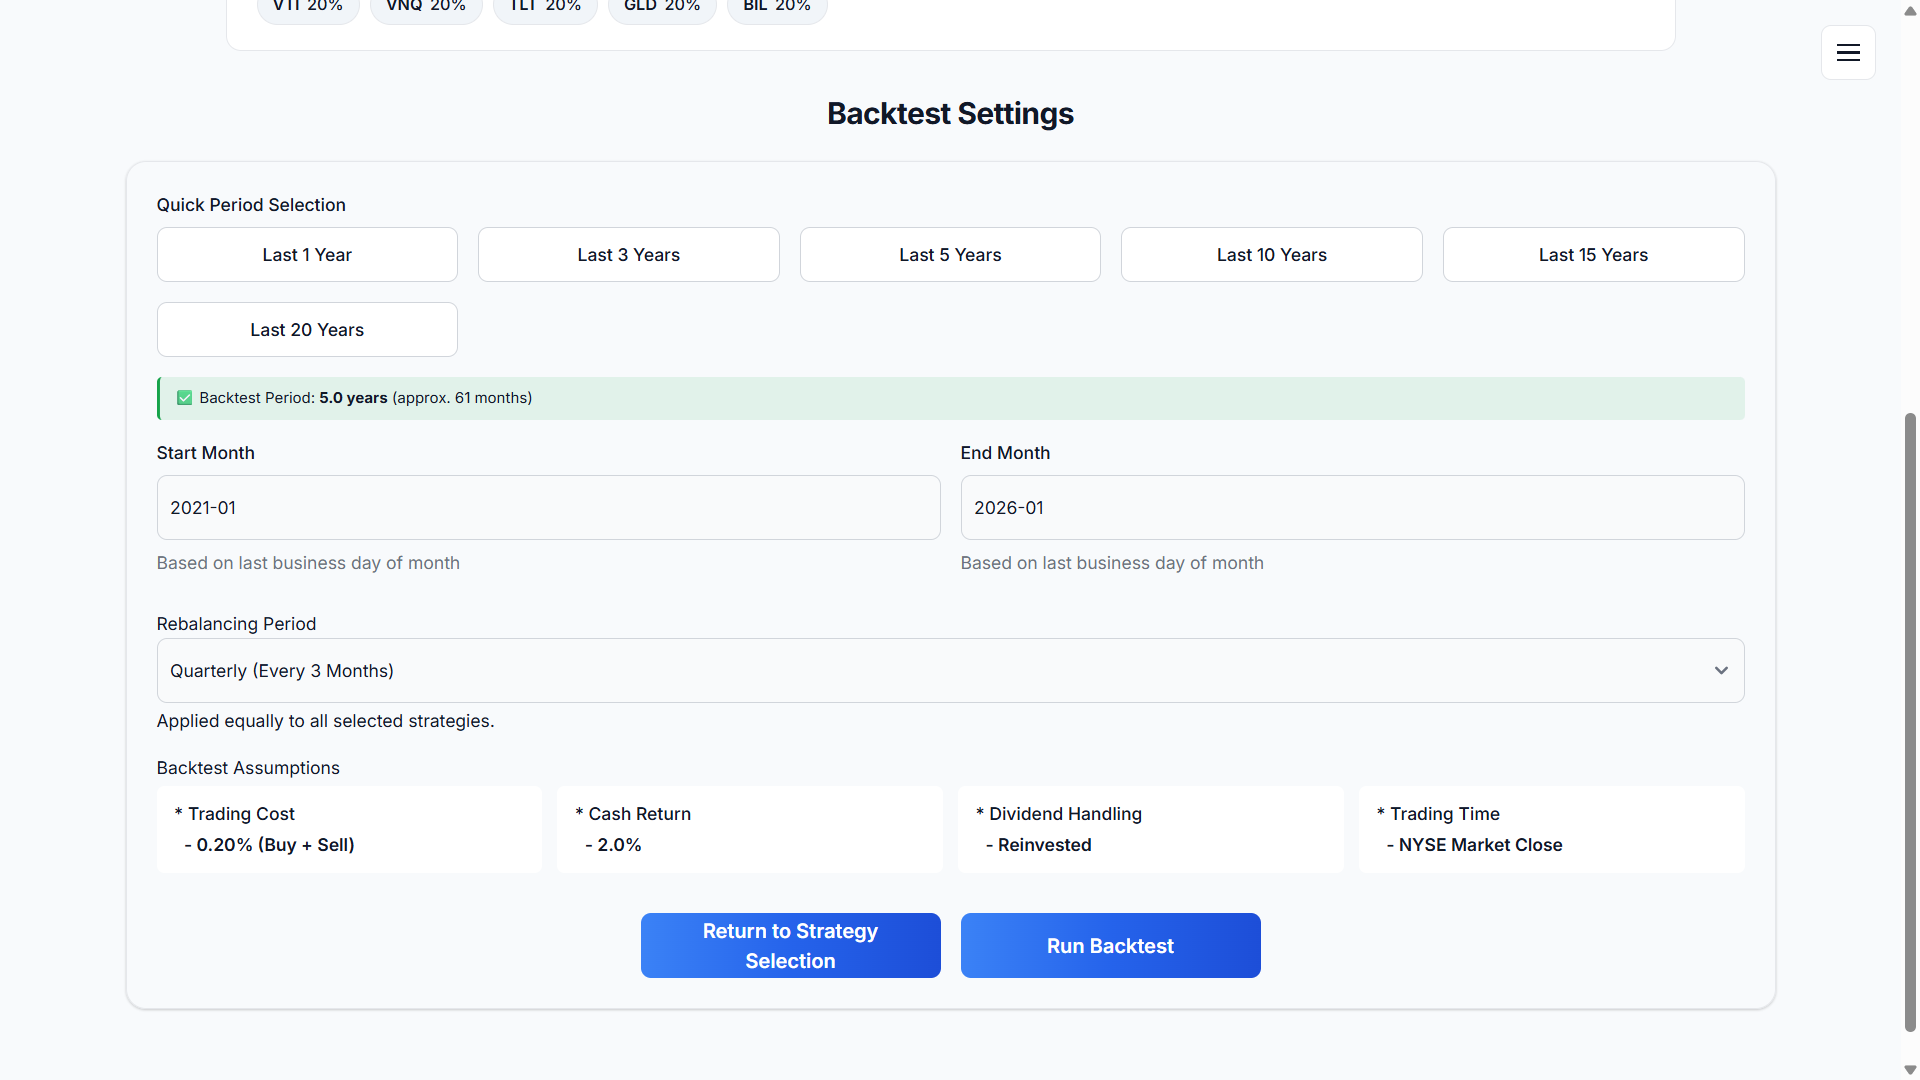Click the Trading Cost assumption card

(x=349, y=828)
